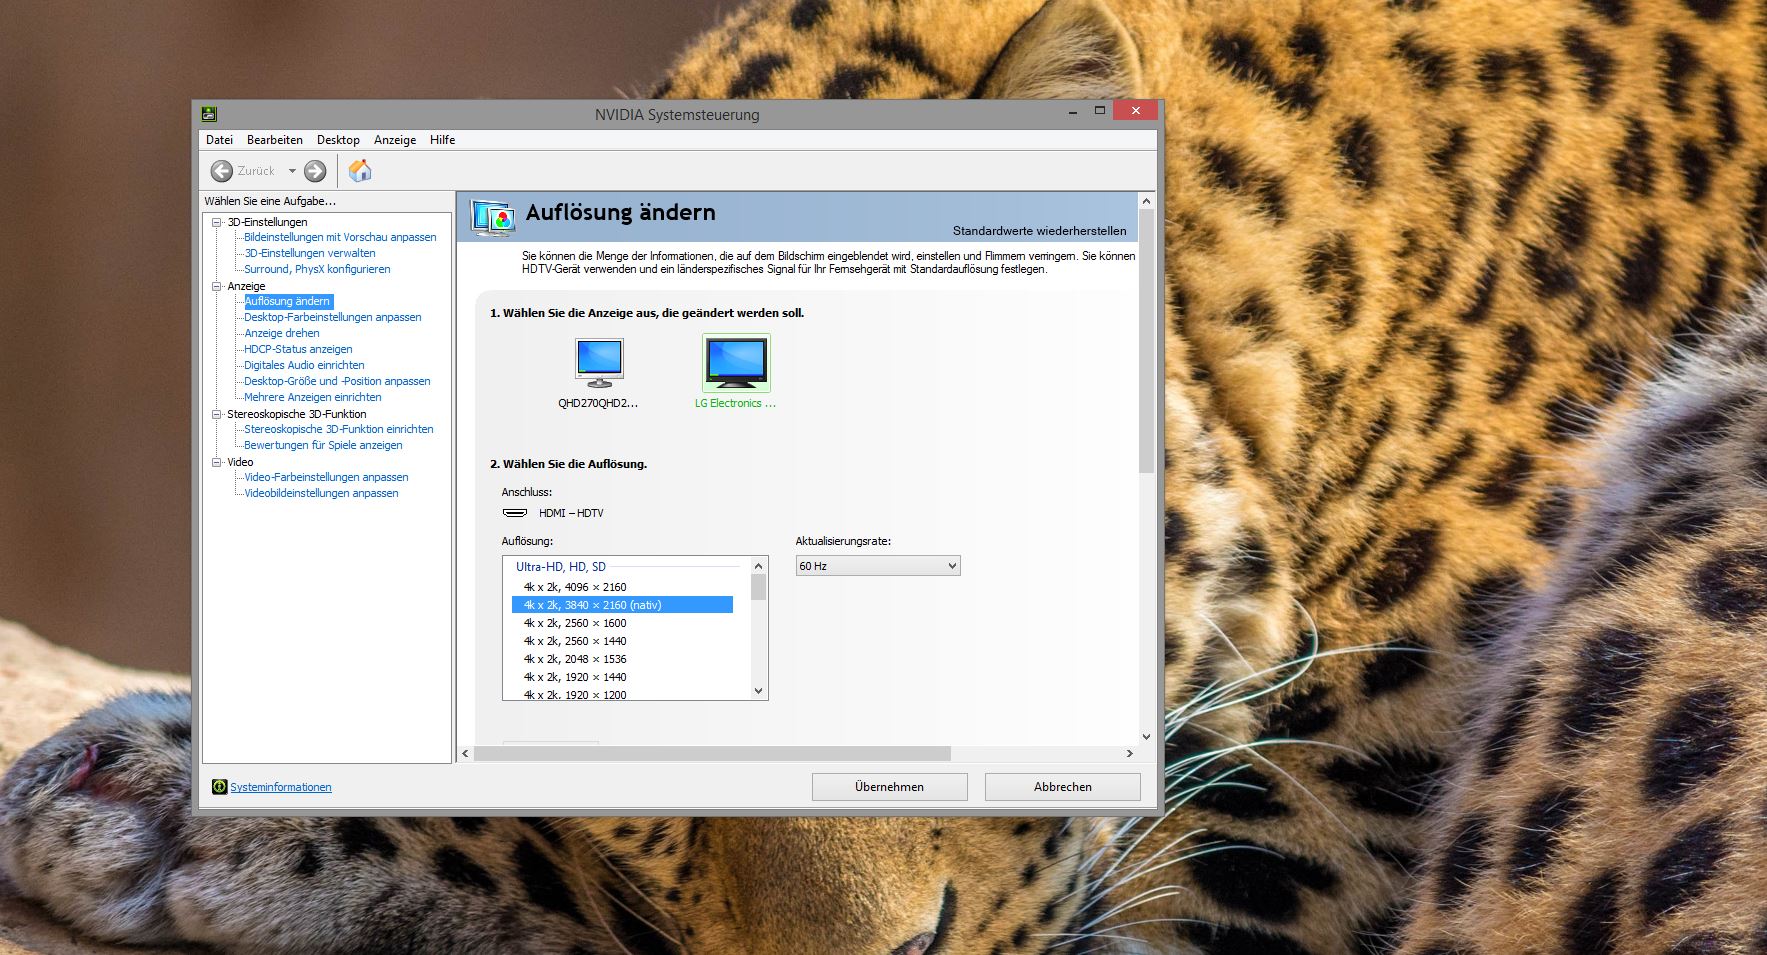Open Video-Farbeinstellungen anpassen
This screenshot has height=955, width=1767.
point(326,477)
